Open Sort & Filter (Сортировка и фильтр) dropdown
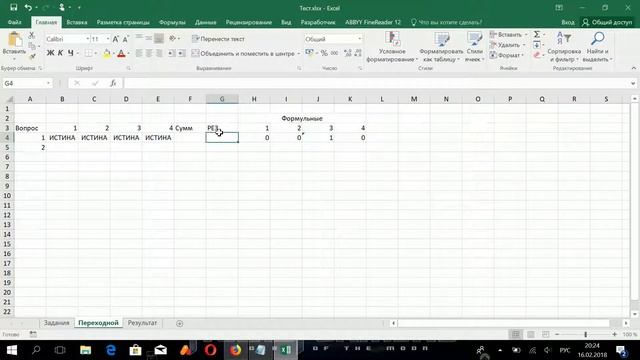Screen dimensions: 640x360 (564, 47)
